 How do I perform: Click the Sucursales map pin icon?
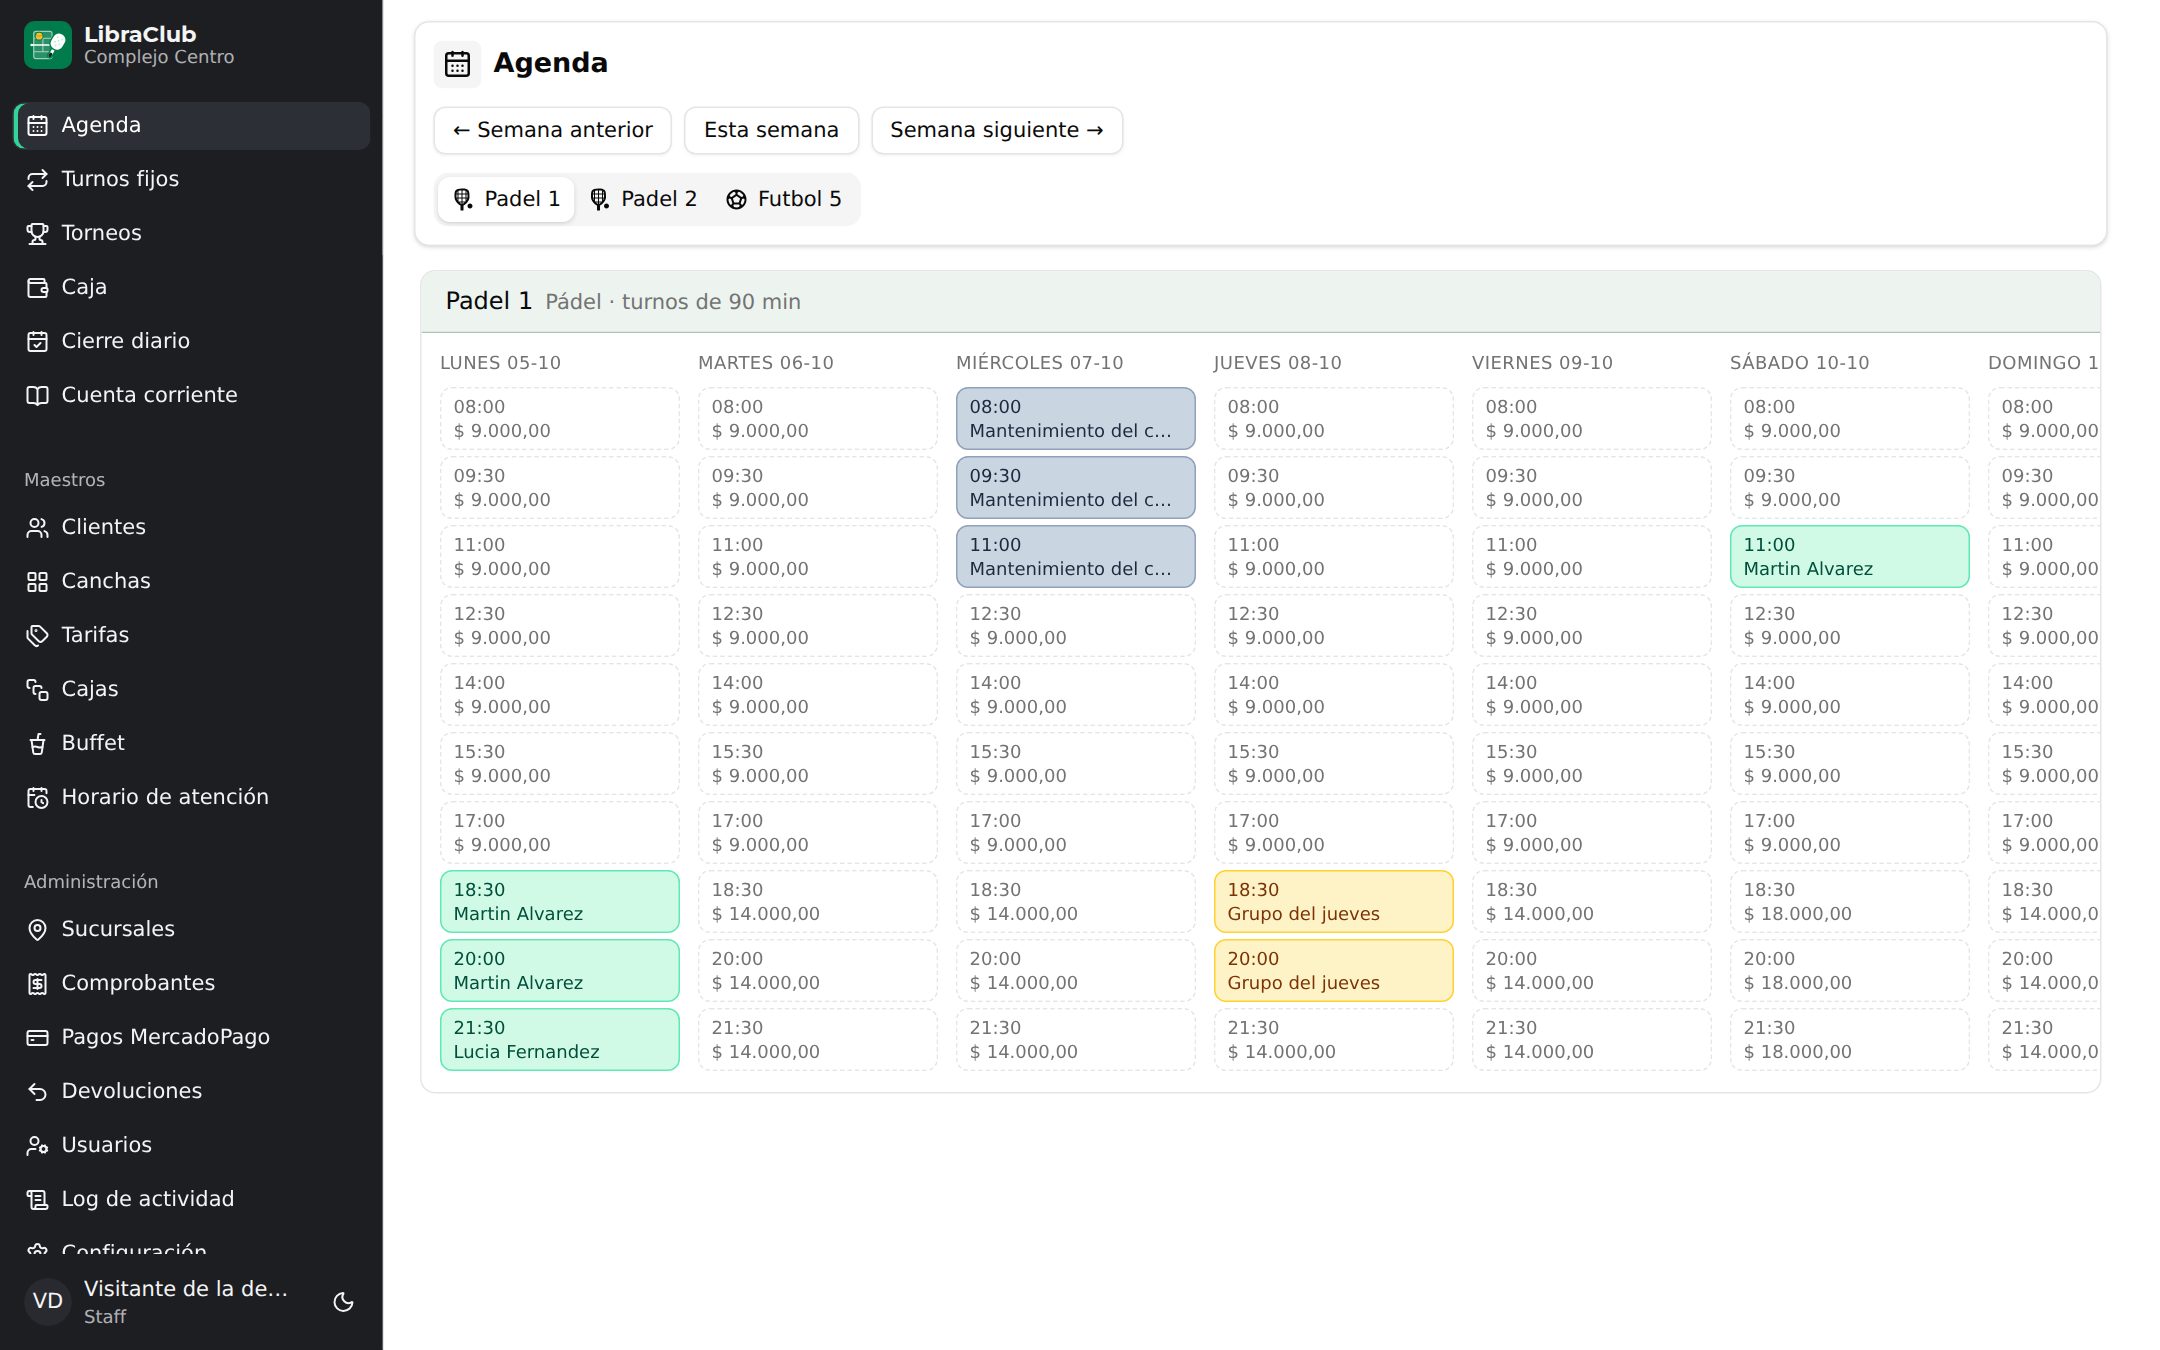[x=37, y=930]
